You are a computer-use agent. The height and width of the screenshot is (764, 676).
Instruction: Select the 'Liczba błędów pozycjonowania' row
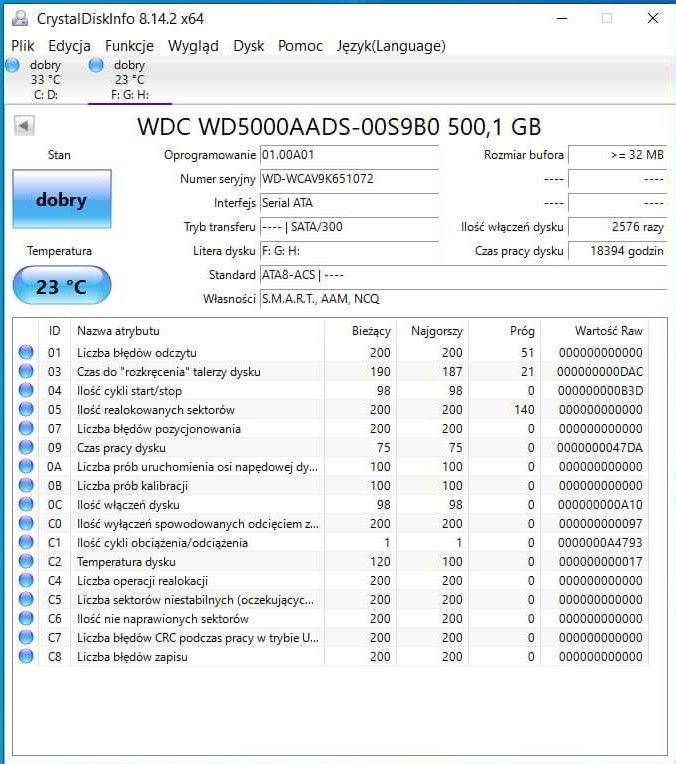coord(331,428)
